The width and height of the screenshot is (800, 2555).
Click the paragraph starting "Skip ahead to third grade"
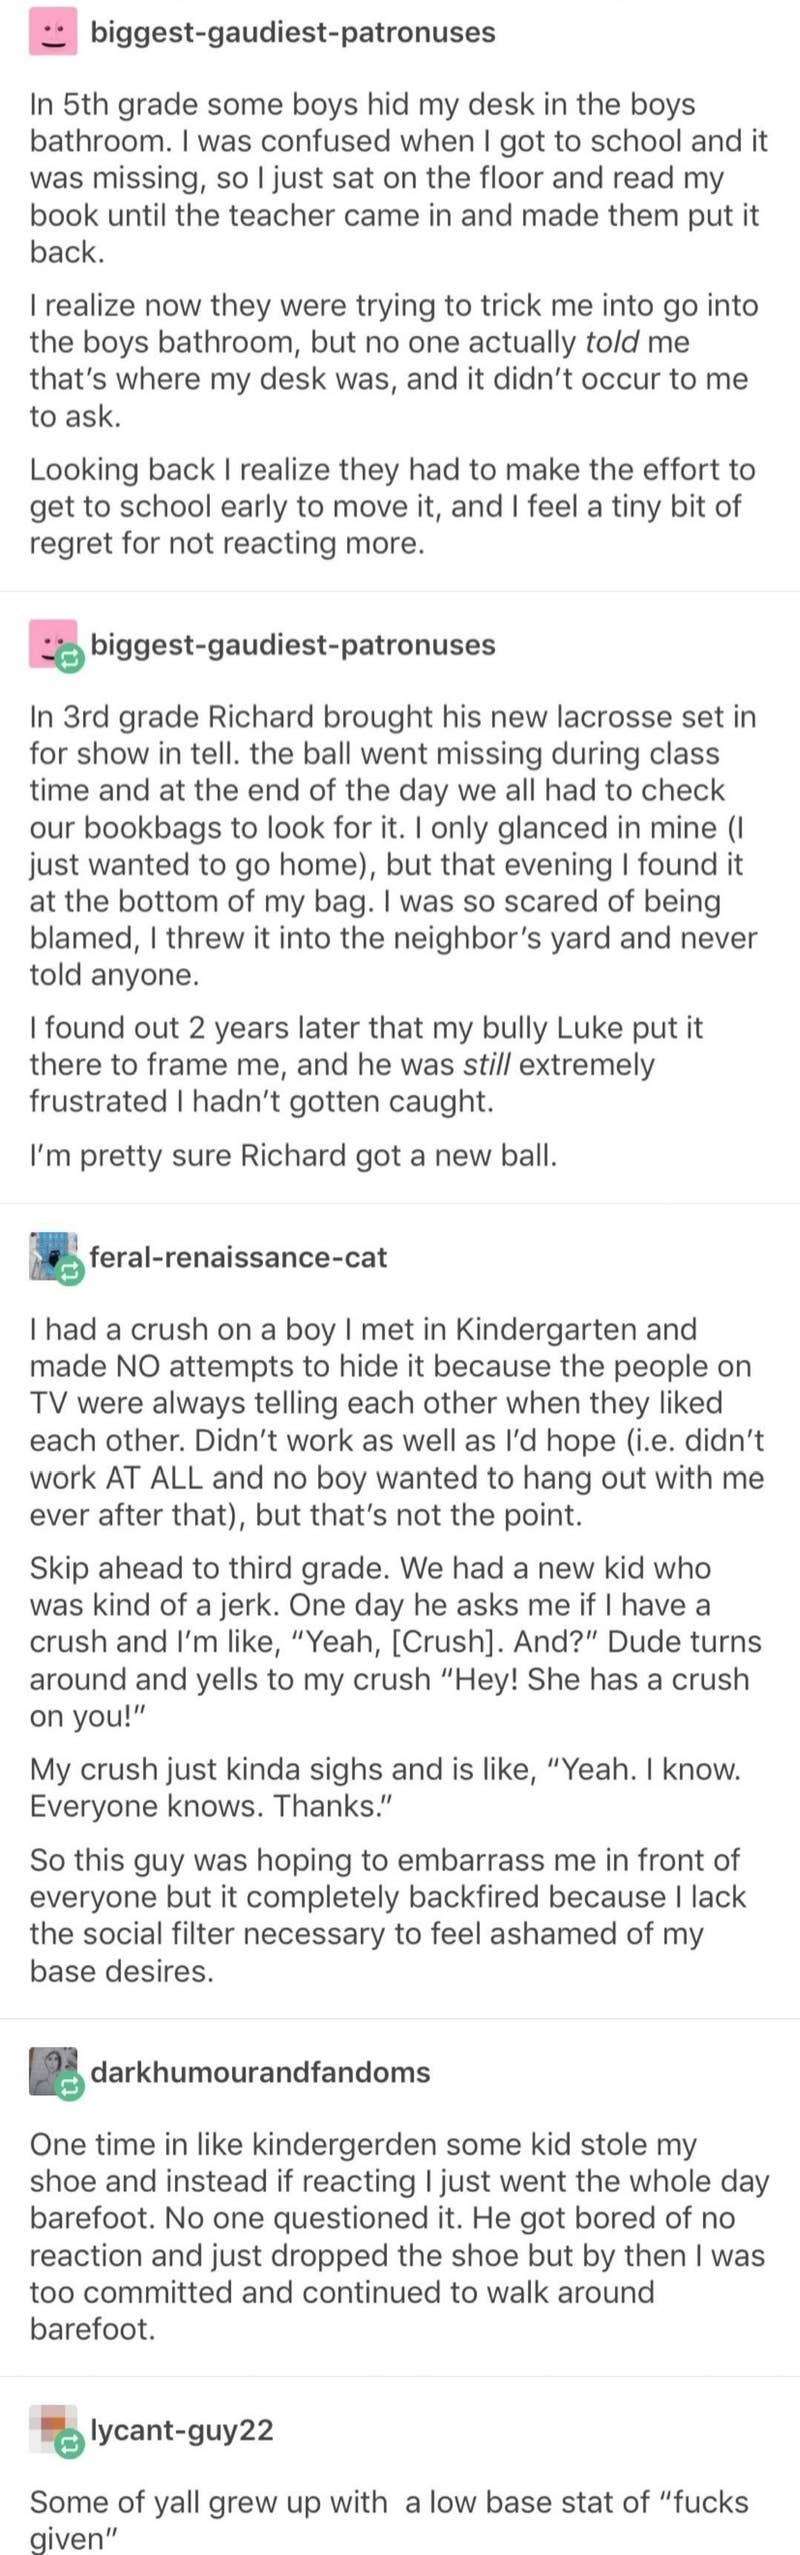[x=395, y=1641]
